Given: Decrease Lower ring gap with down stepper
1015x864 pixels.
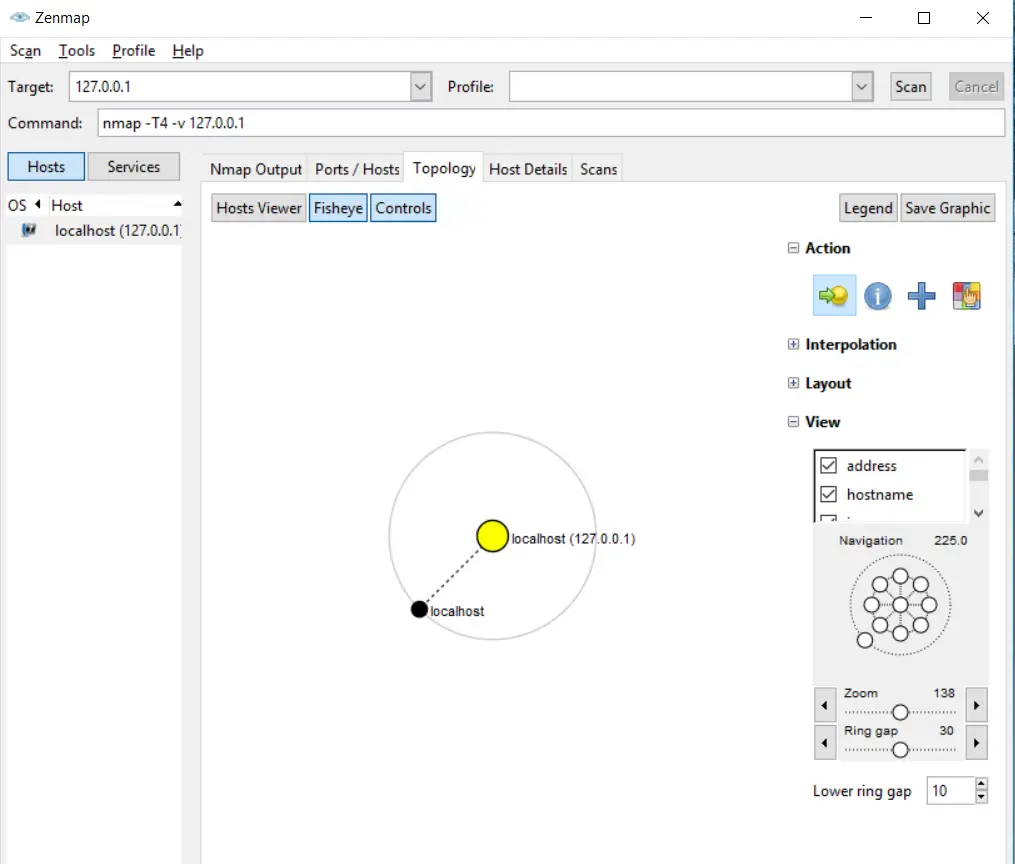Looking at the screenshot, I should (x=981, y=797).
